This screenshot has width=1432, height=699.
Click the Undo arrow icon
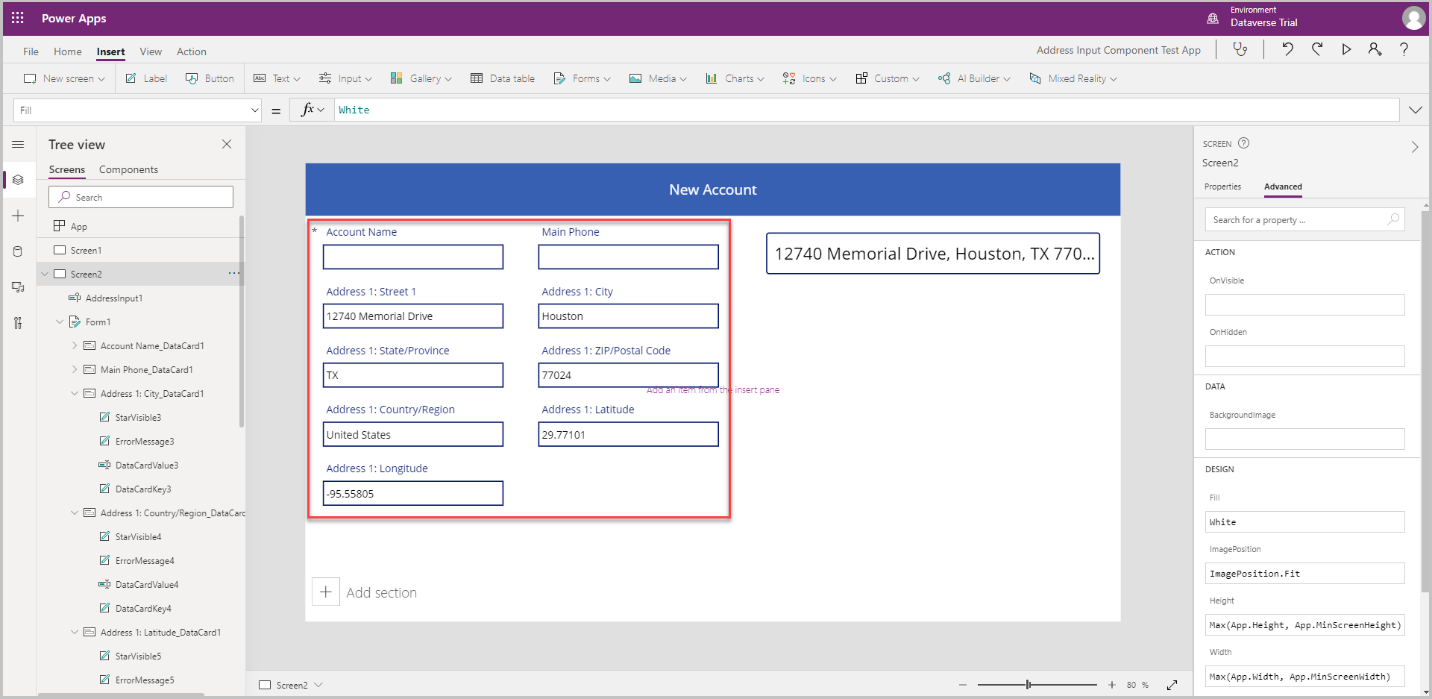pyautogui.click(x=1288, y=49)
